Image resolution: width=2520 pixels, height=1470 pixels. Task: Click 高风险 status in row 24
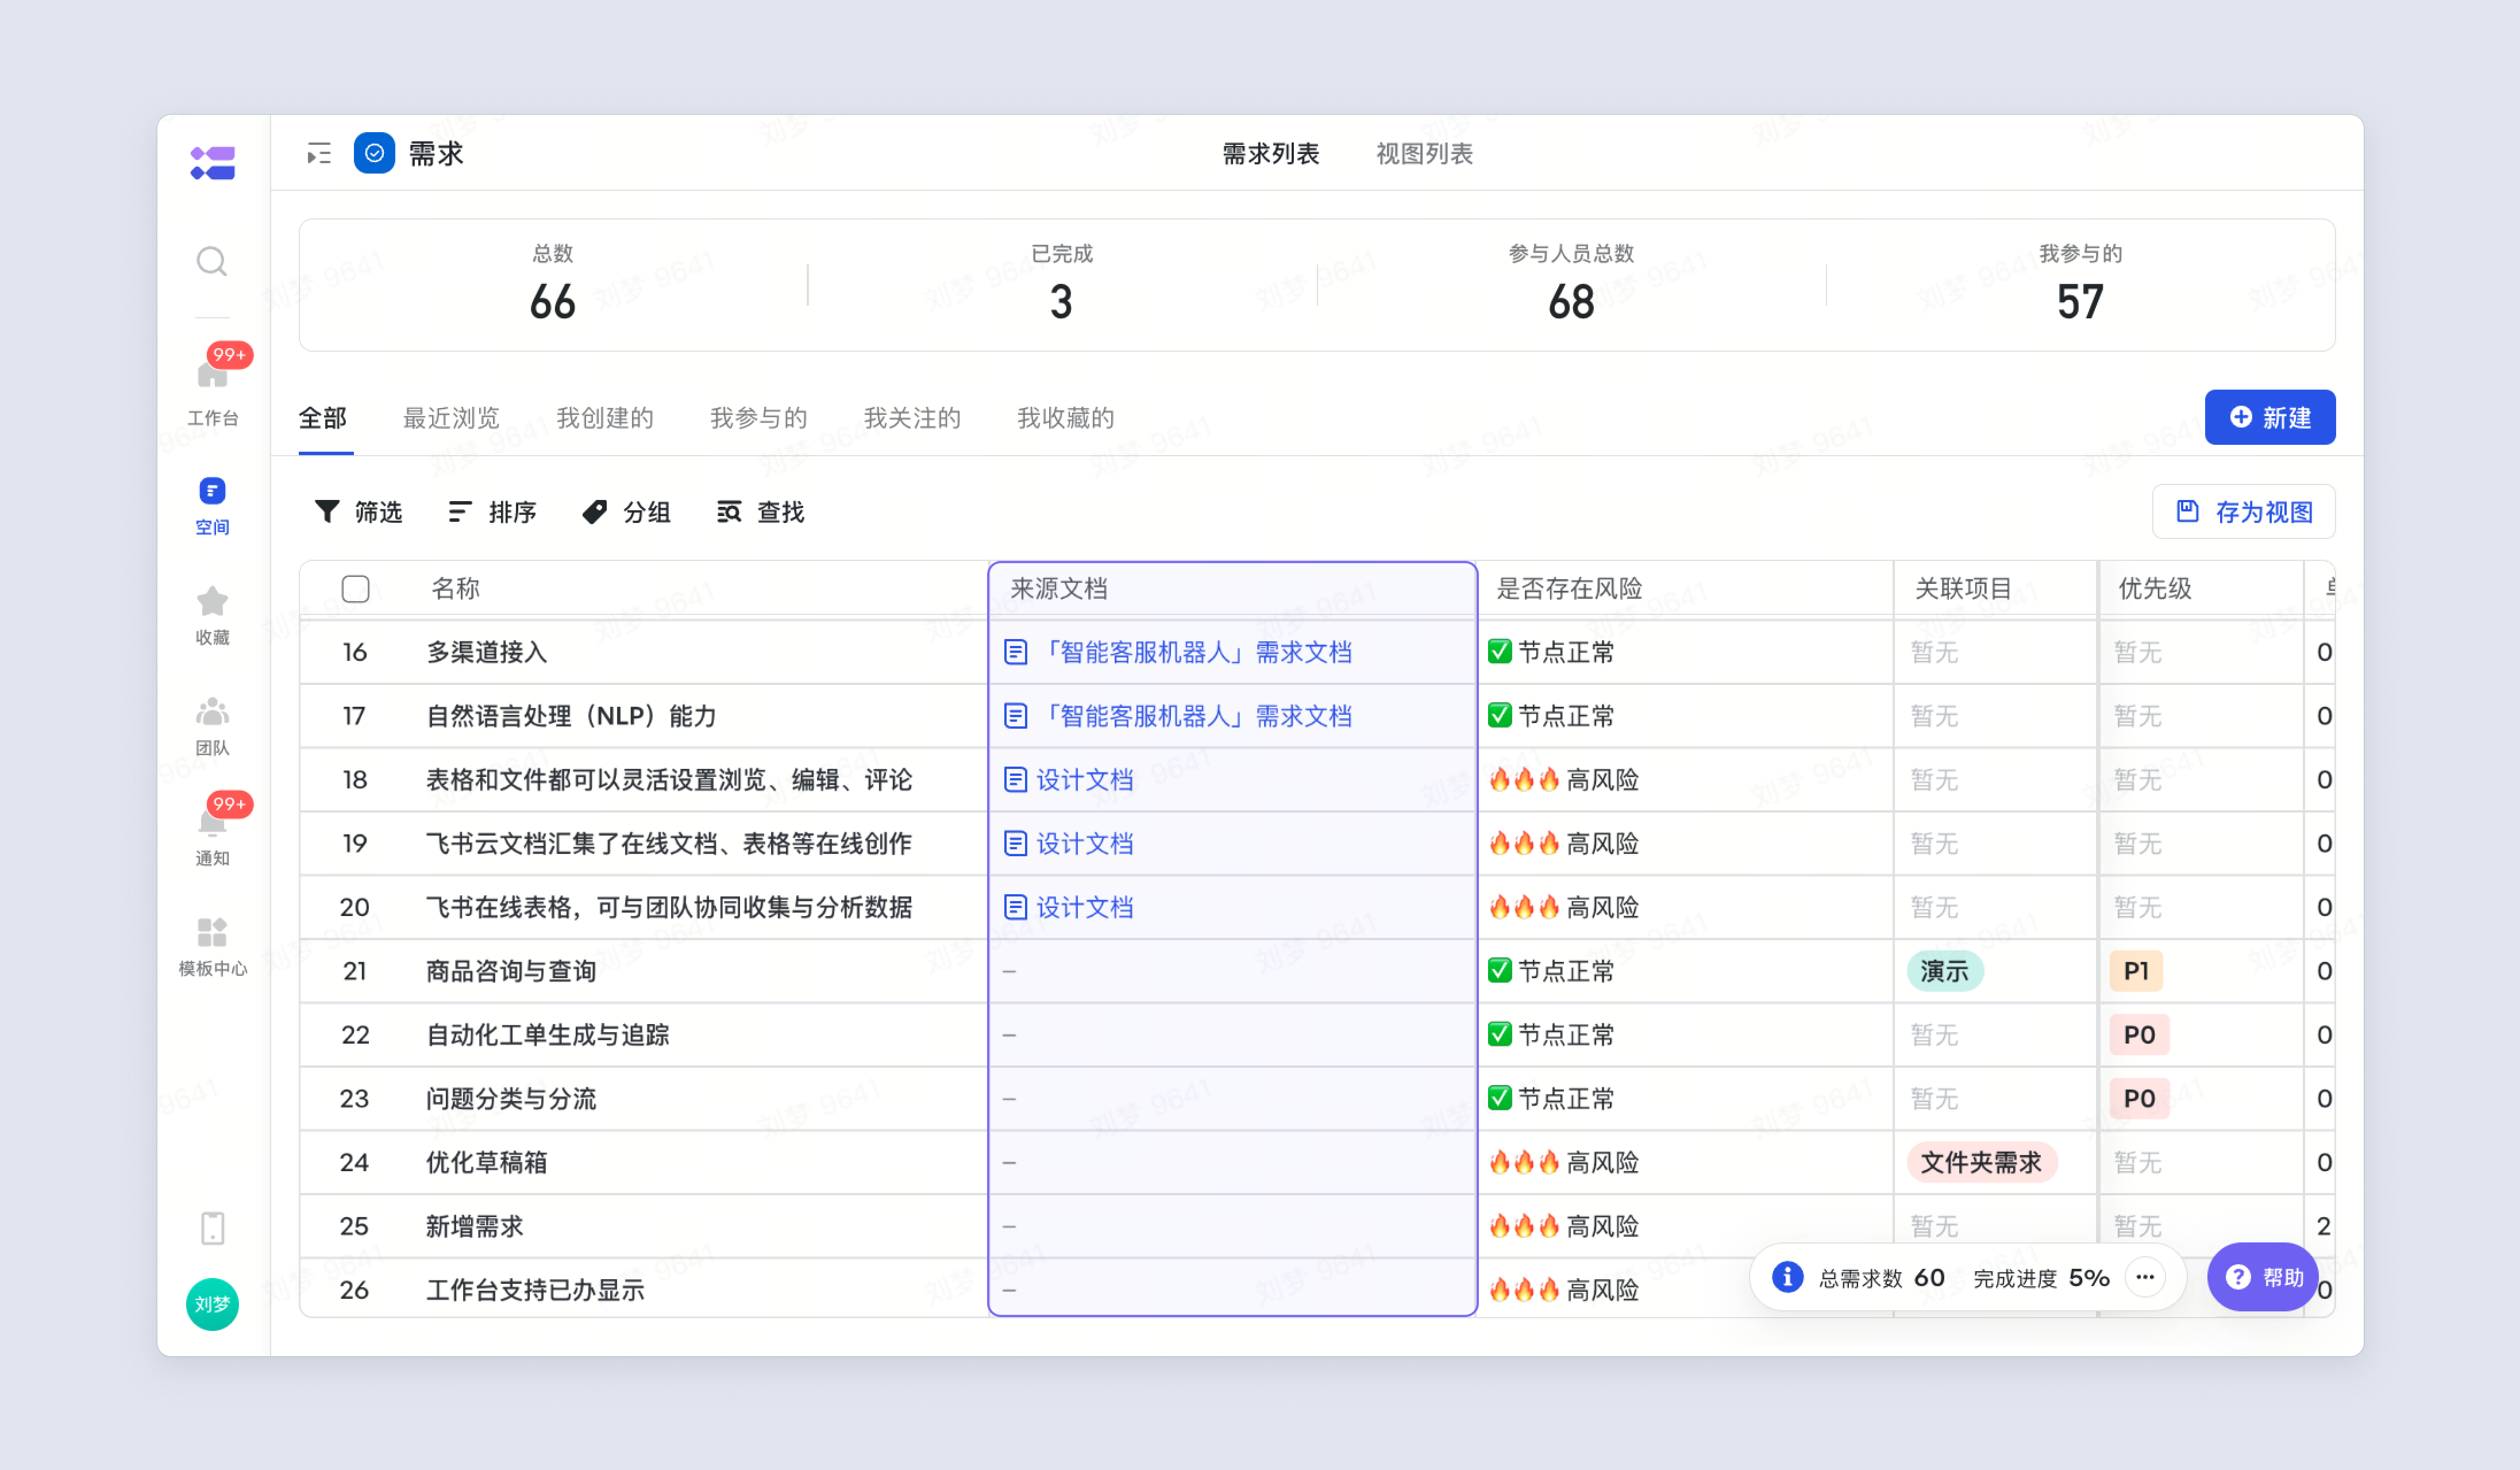[1564, 1162]
